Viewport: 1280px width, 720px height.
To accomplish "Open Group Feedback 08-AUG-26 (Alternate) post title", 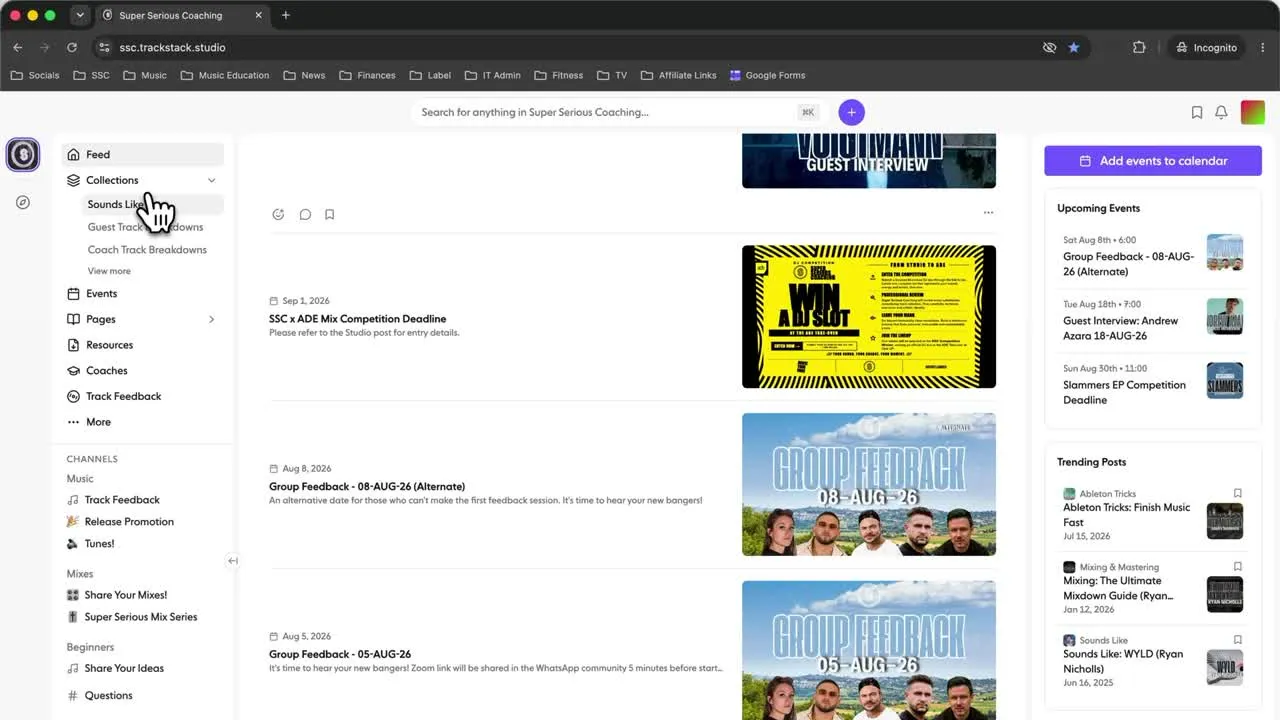I will [367, 487].
